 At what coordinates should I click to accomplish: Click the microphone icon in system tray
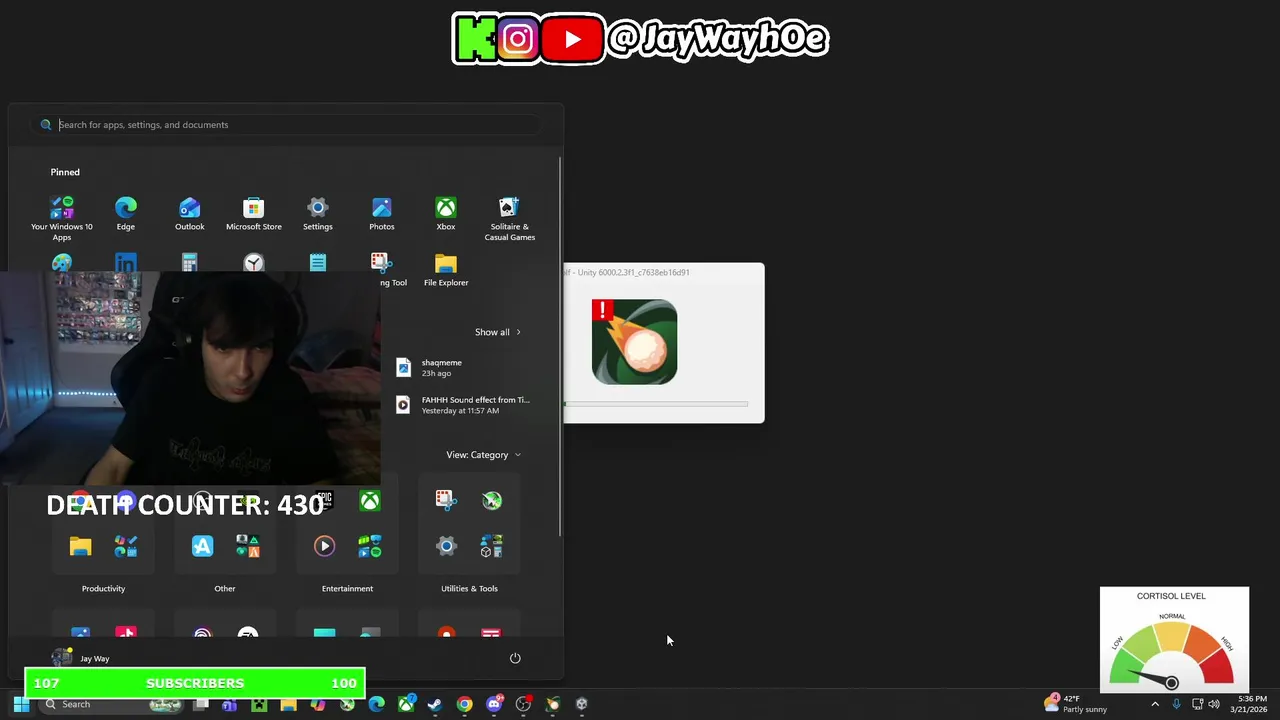click(x=1176, y=704)
